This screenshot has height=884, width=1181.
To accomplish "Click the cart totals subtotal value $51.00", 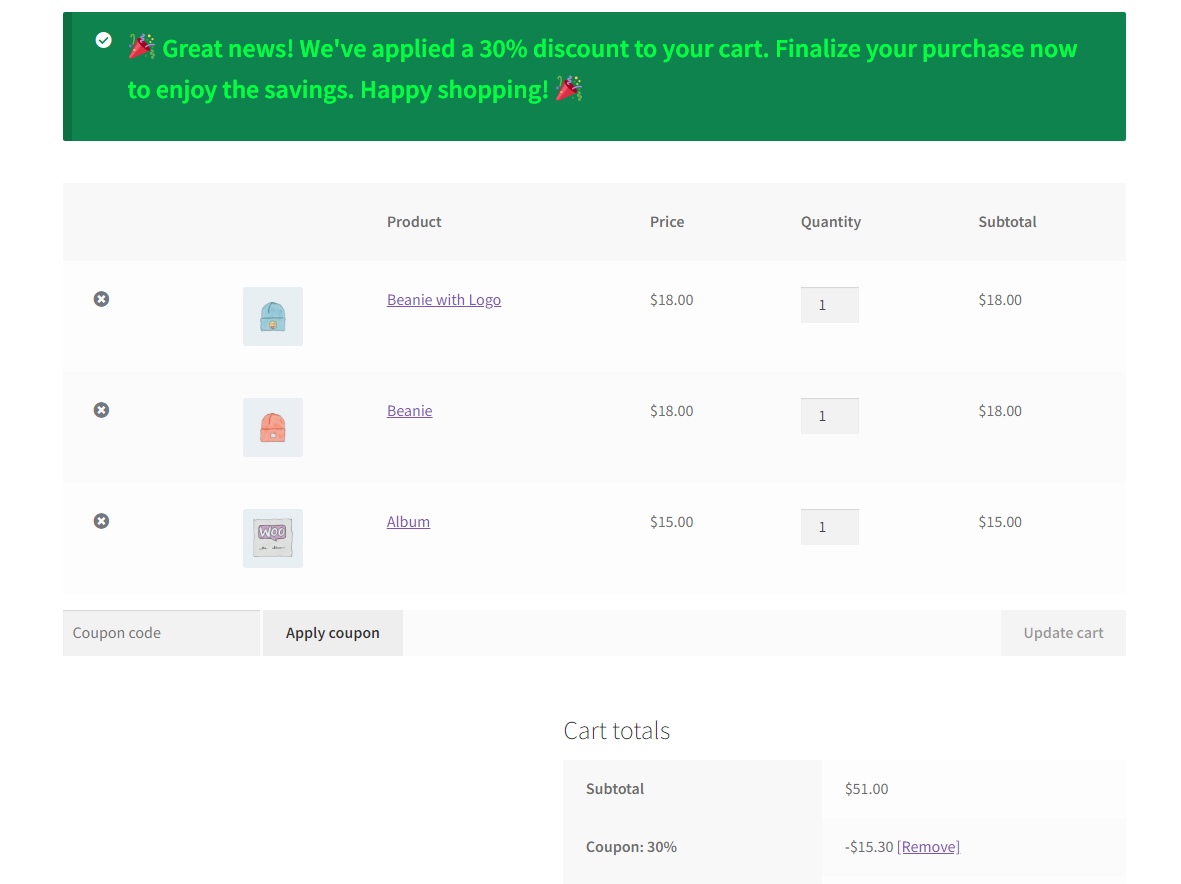I will [866, 789].
